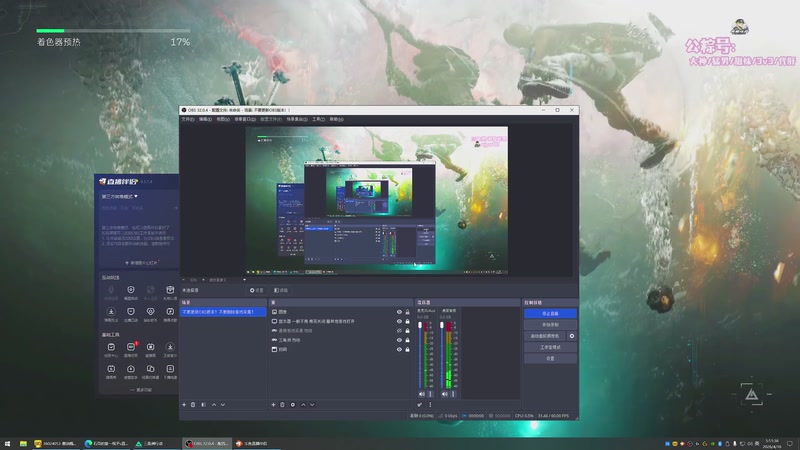This screenshot has height=450, width=800.
Task: Move the selected source down with the chevron
Action: coord(312,405)
